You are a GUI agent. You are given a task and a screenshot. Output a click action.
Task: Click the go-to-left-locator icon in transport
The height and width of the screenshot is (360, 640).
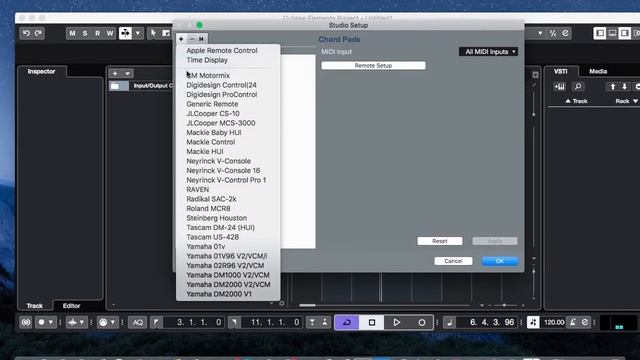click(x=156, y=322)
